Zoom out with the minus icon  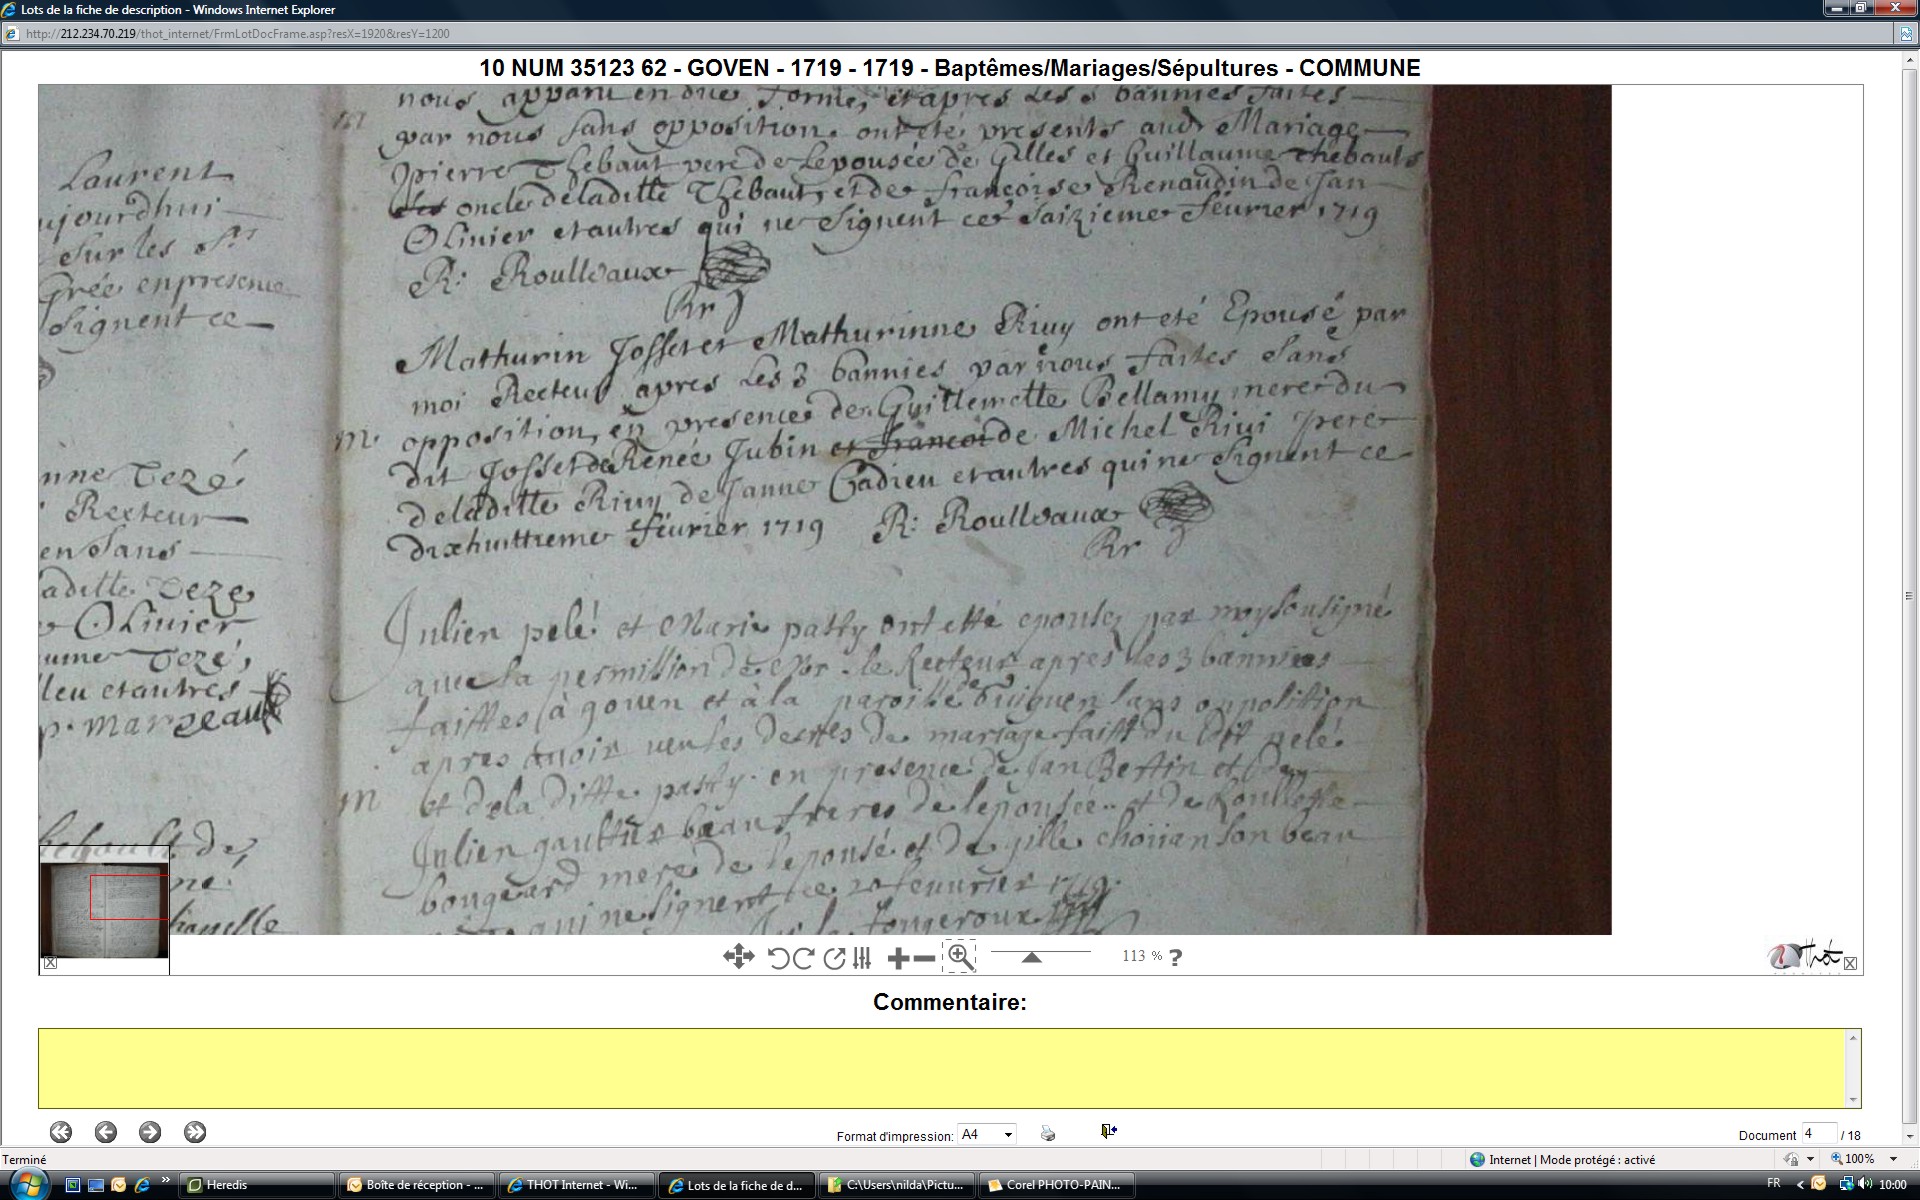point(925,958)
